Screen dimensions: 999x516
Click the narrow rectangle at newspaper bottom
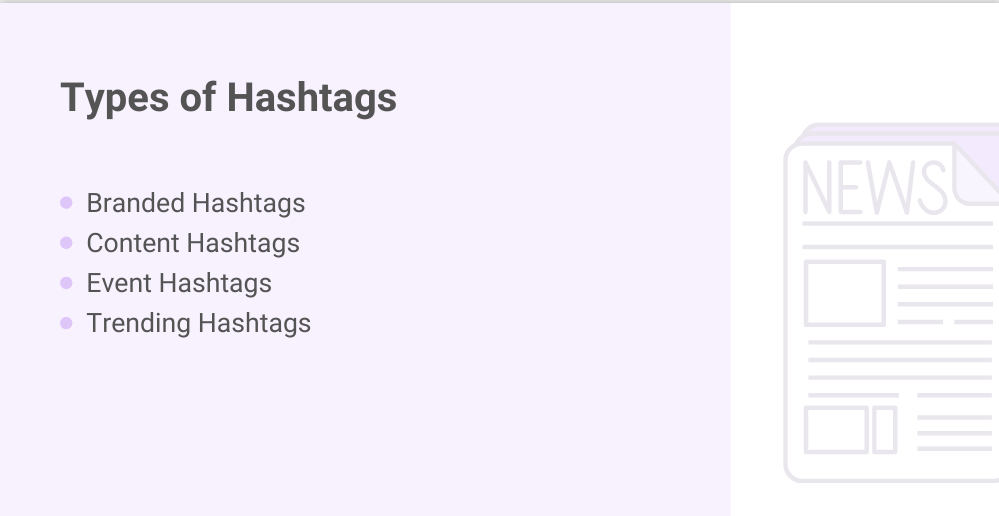[884, 429]
